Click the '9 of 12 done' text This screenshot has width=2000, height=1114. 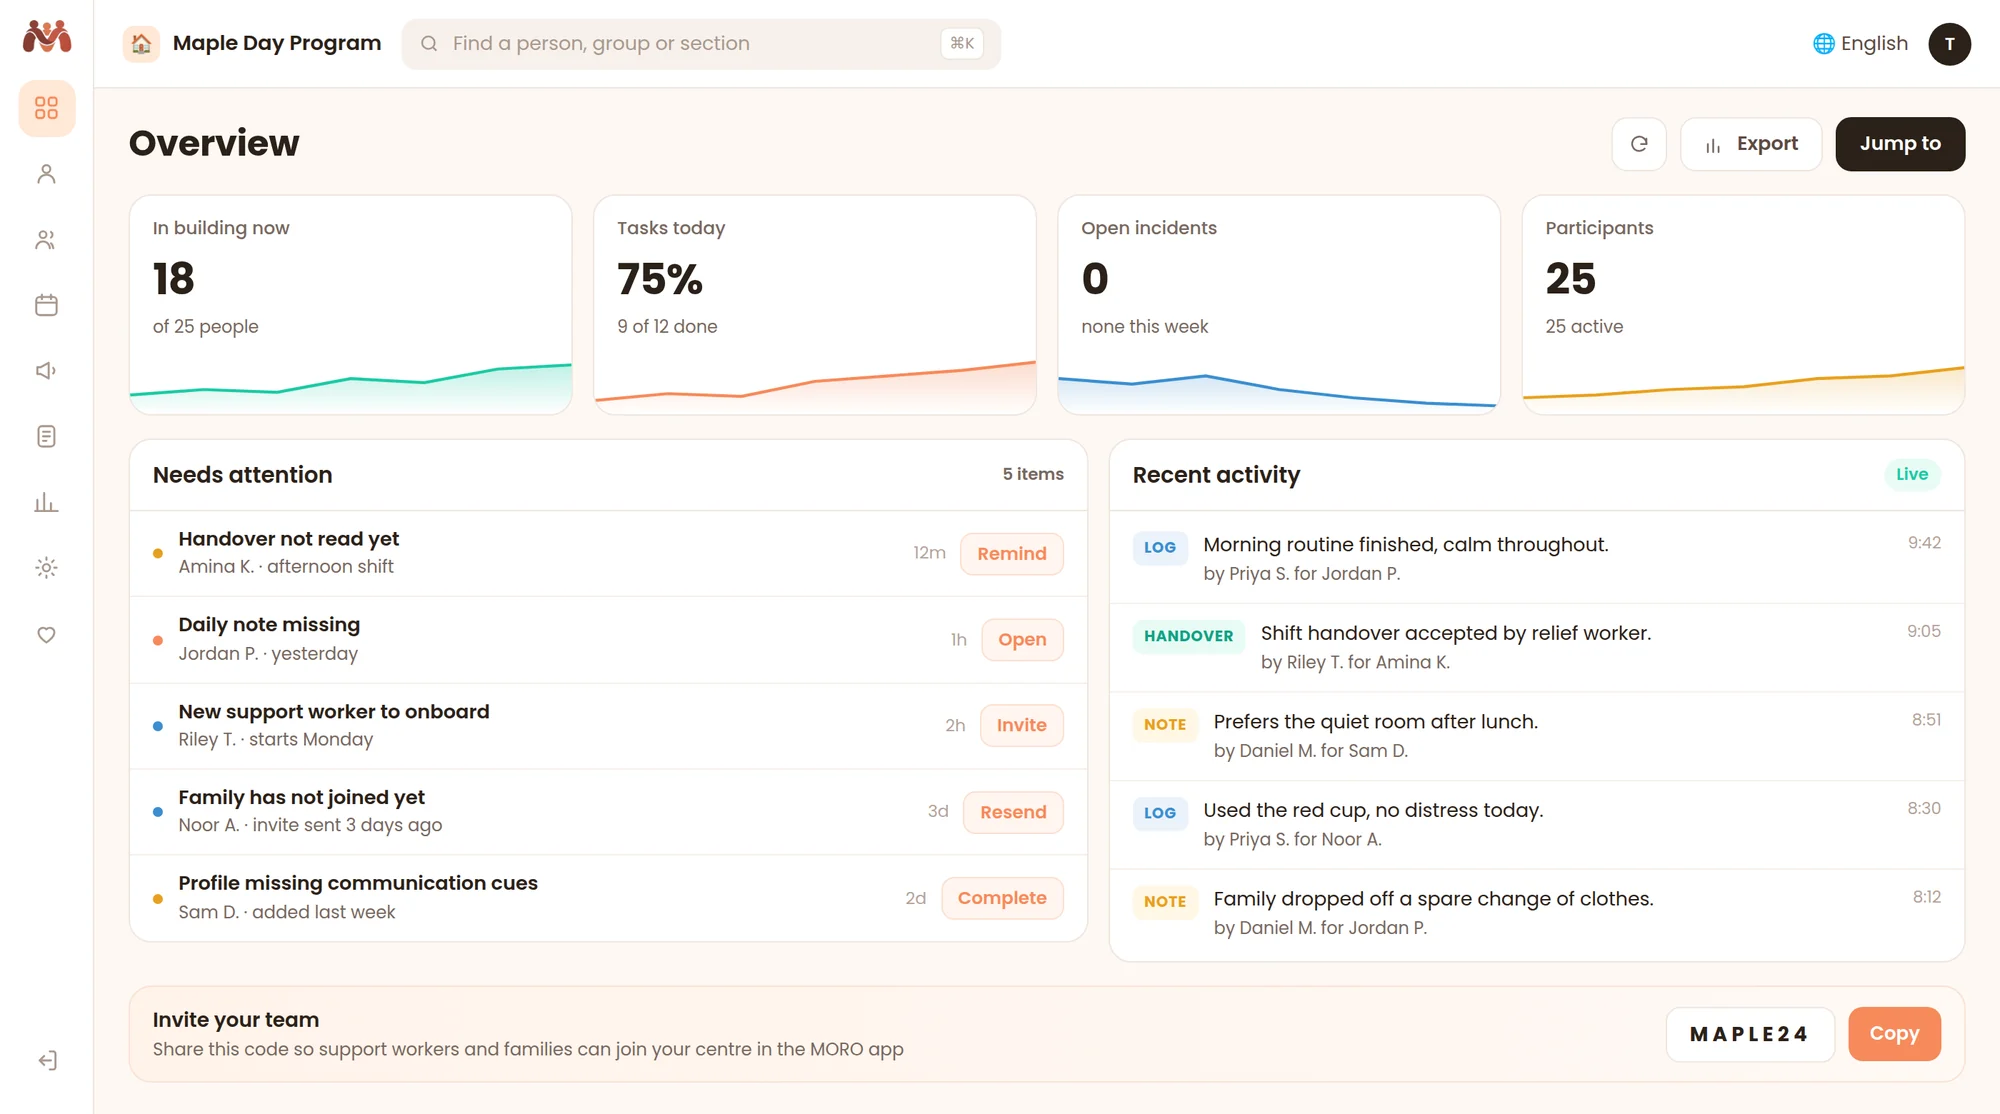coord(667,327)
